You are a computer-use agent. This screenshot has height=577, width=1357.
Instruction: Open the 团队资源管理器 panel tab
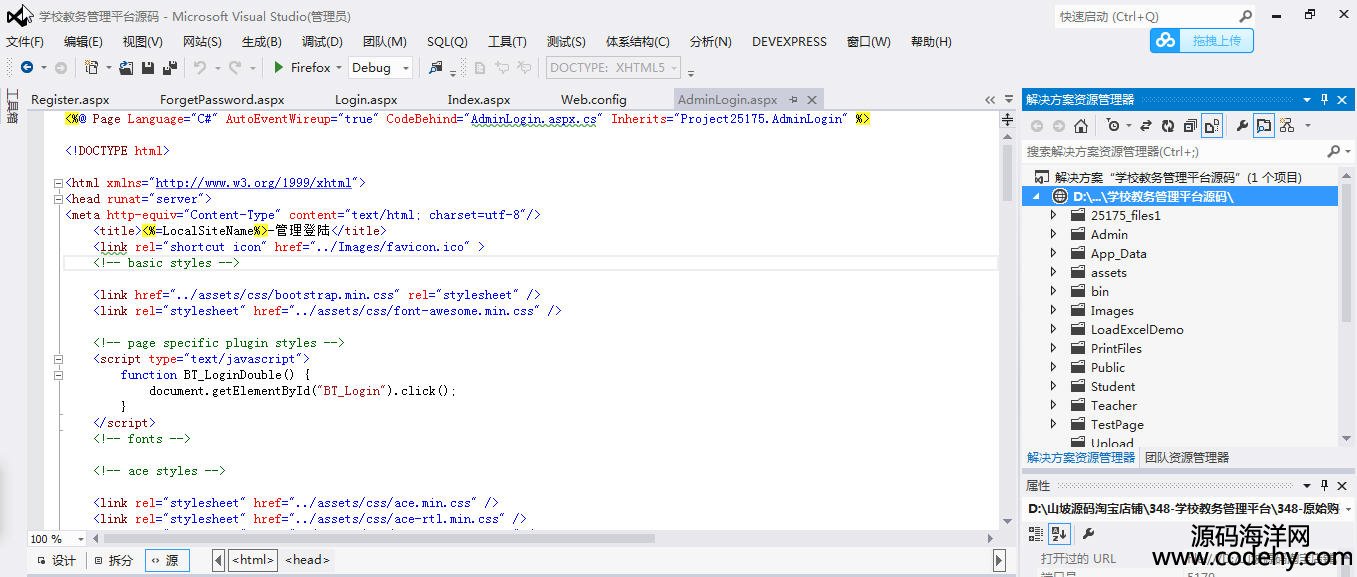1186,457
